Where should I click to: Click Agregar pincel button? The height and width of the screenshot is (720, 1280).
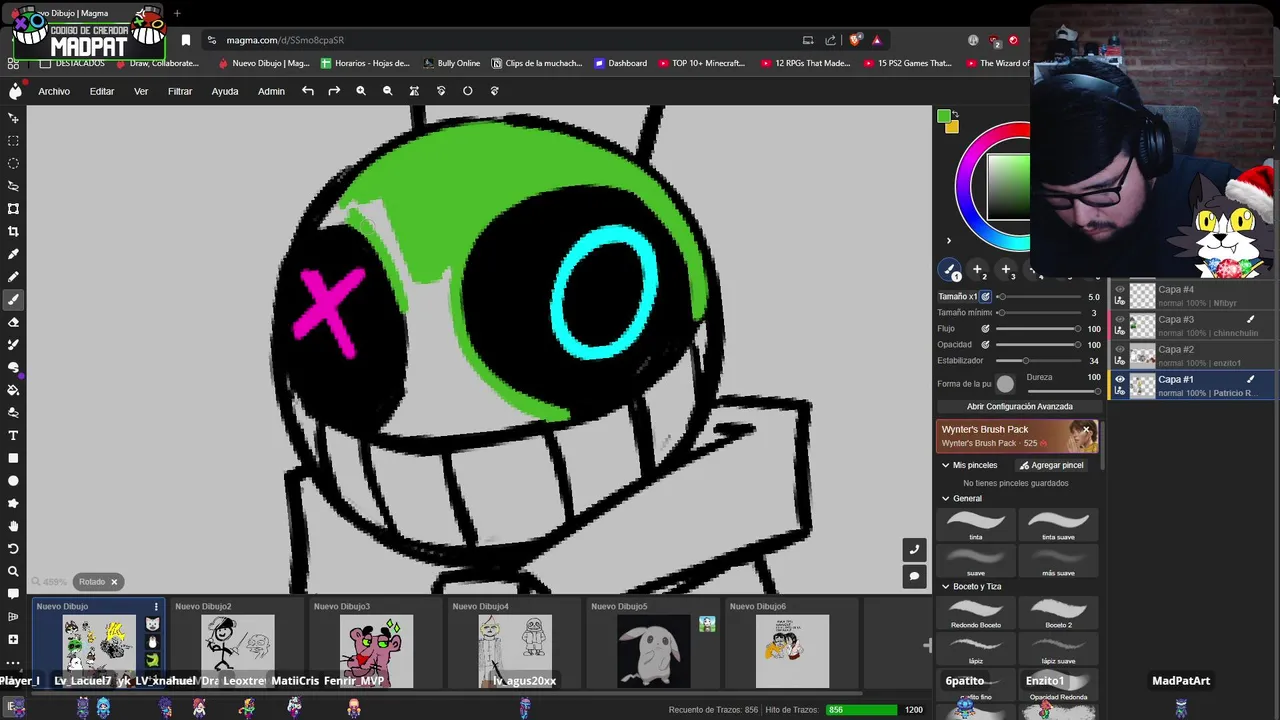pyautogui.click(x=1051, y=465)
